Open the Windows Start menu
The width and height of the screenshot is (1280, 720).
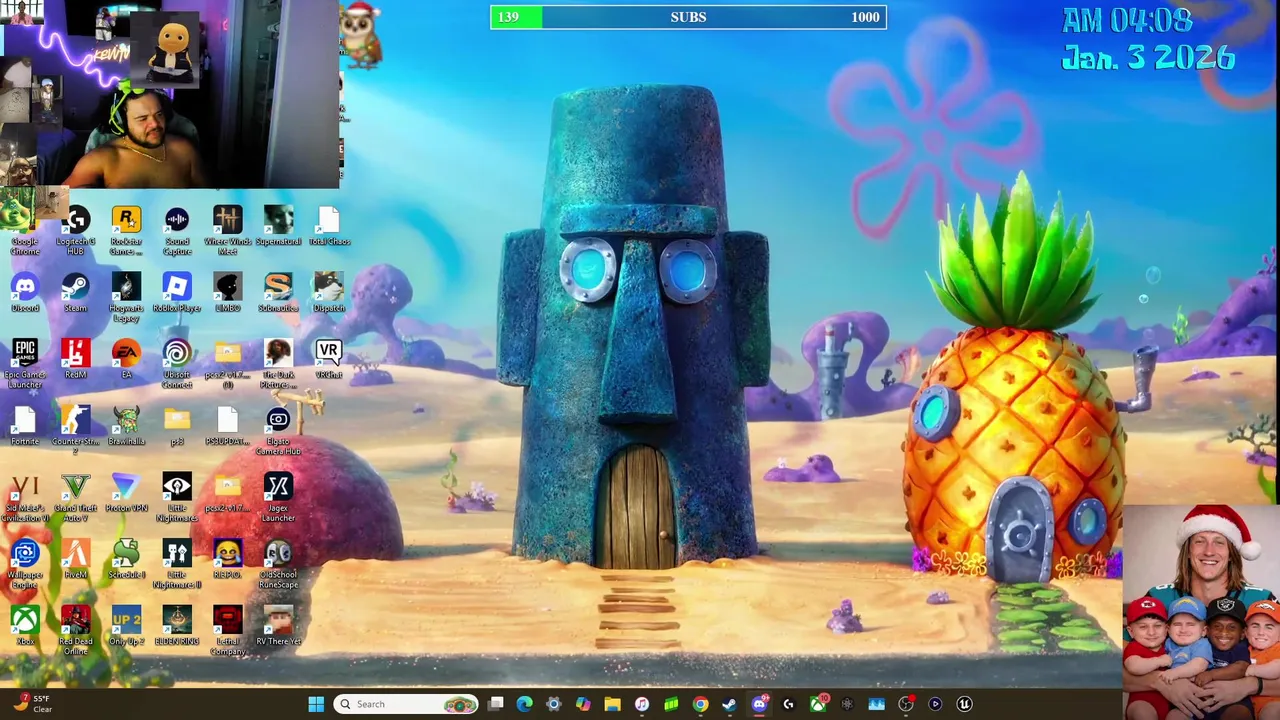point(316,704)
